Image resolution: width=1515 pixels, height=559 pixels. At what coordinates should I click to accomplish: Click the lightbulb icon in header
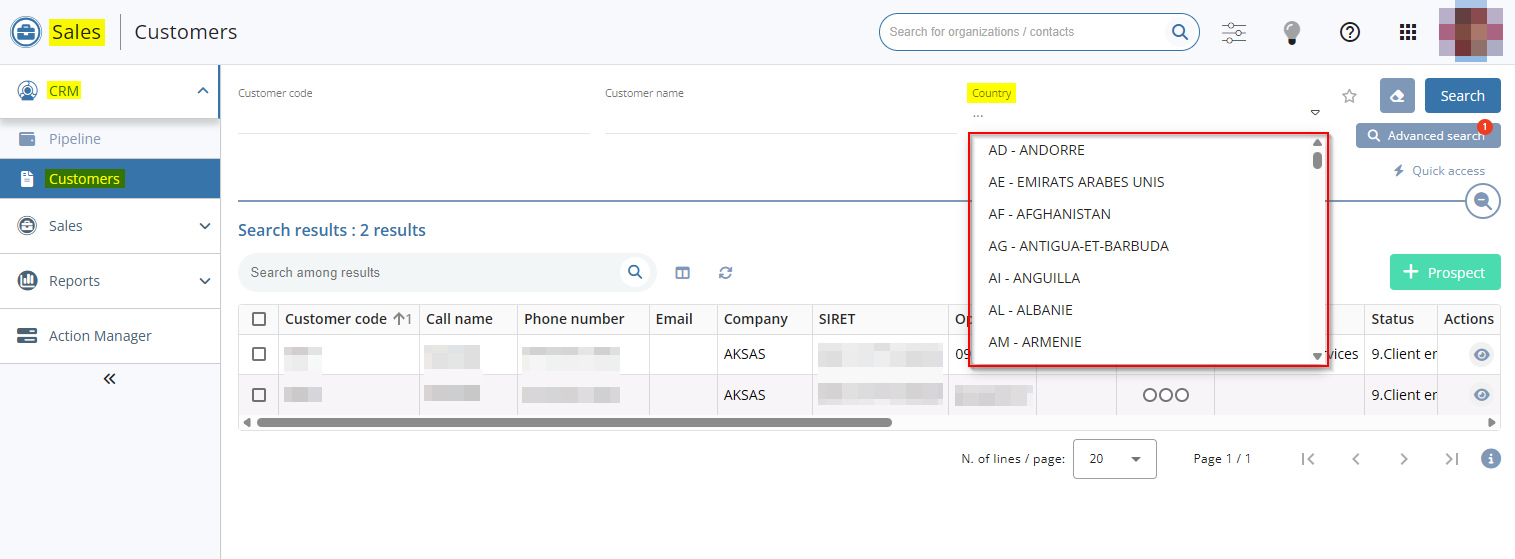[1292, 32]
